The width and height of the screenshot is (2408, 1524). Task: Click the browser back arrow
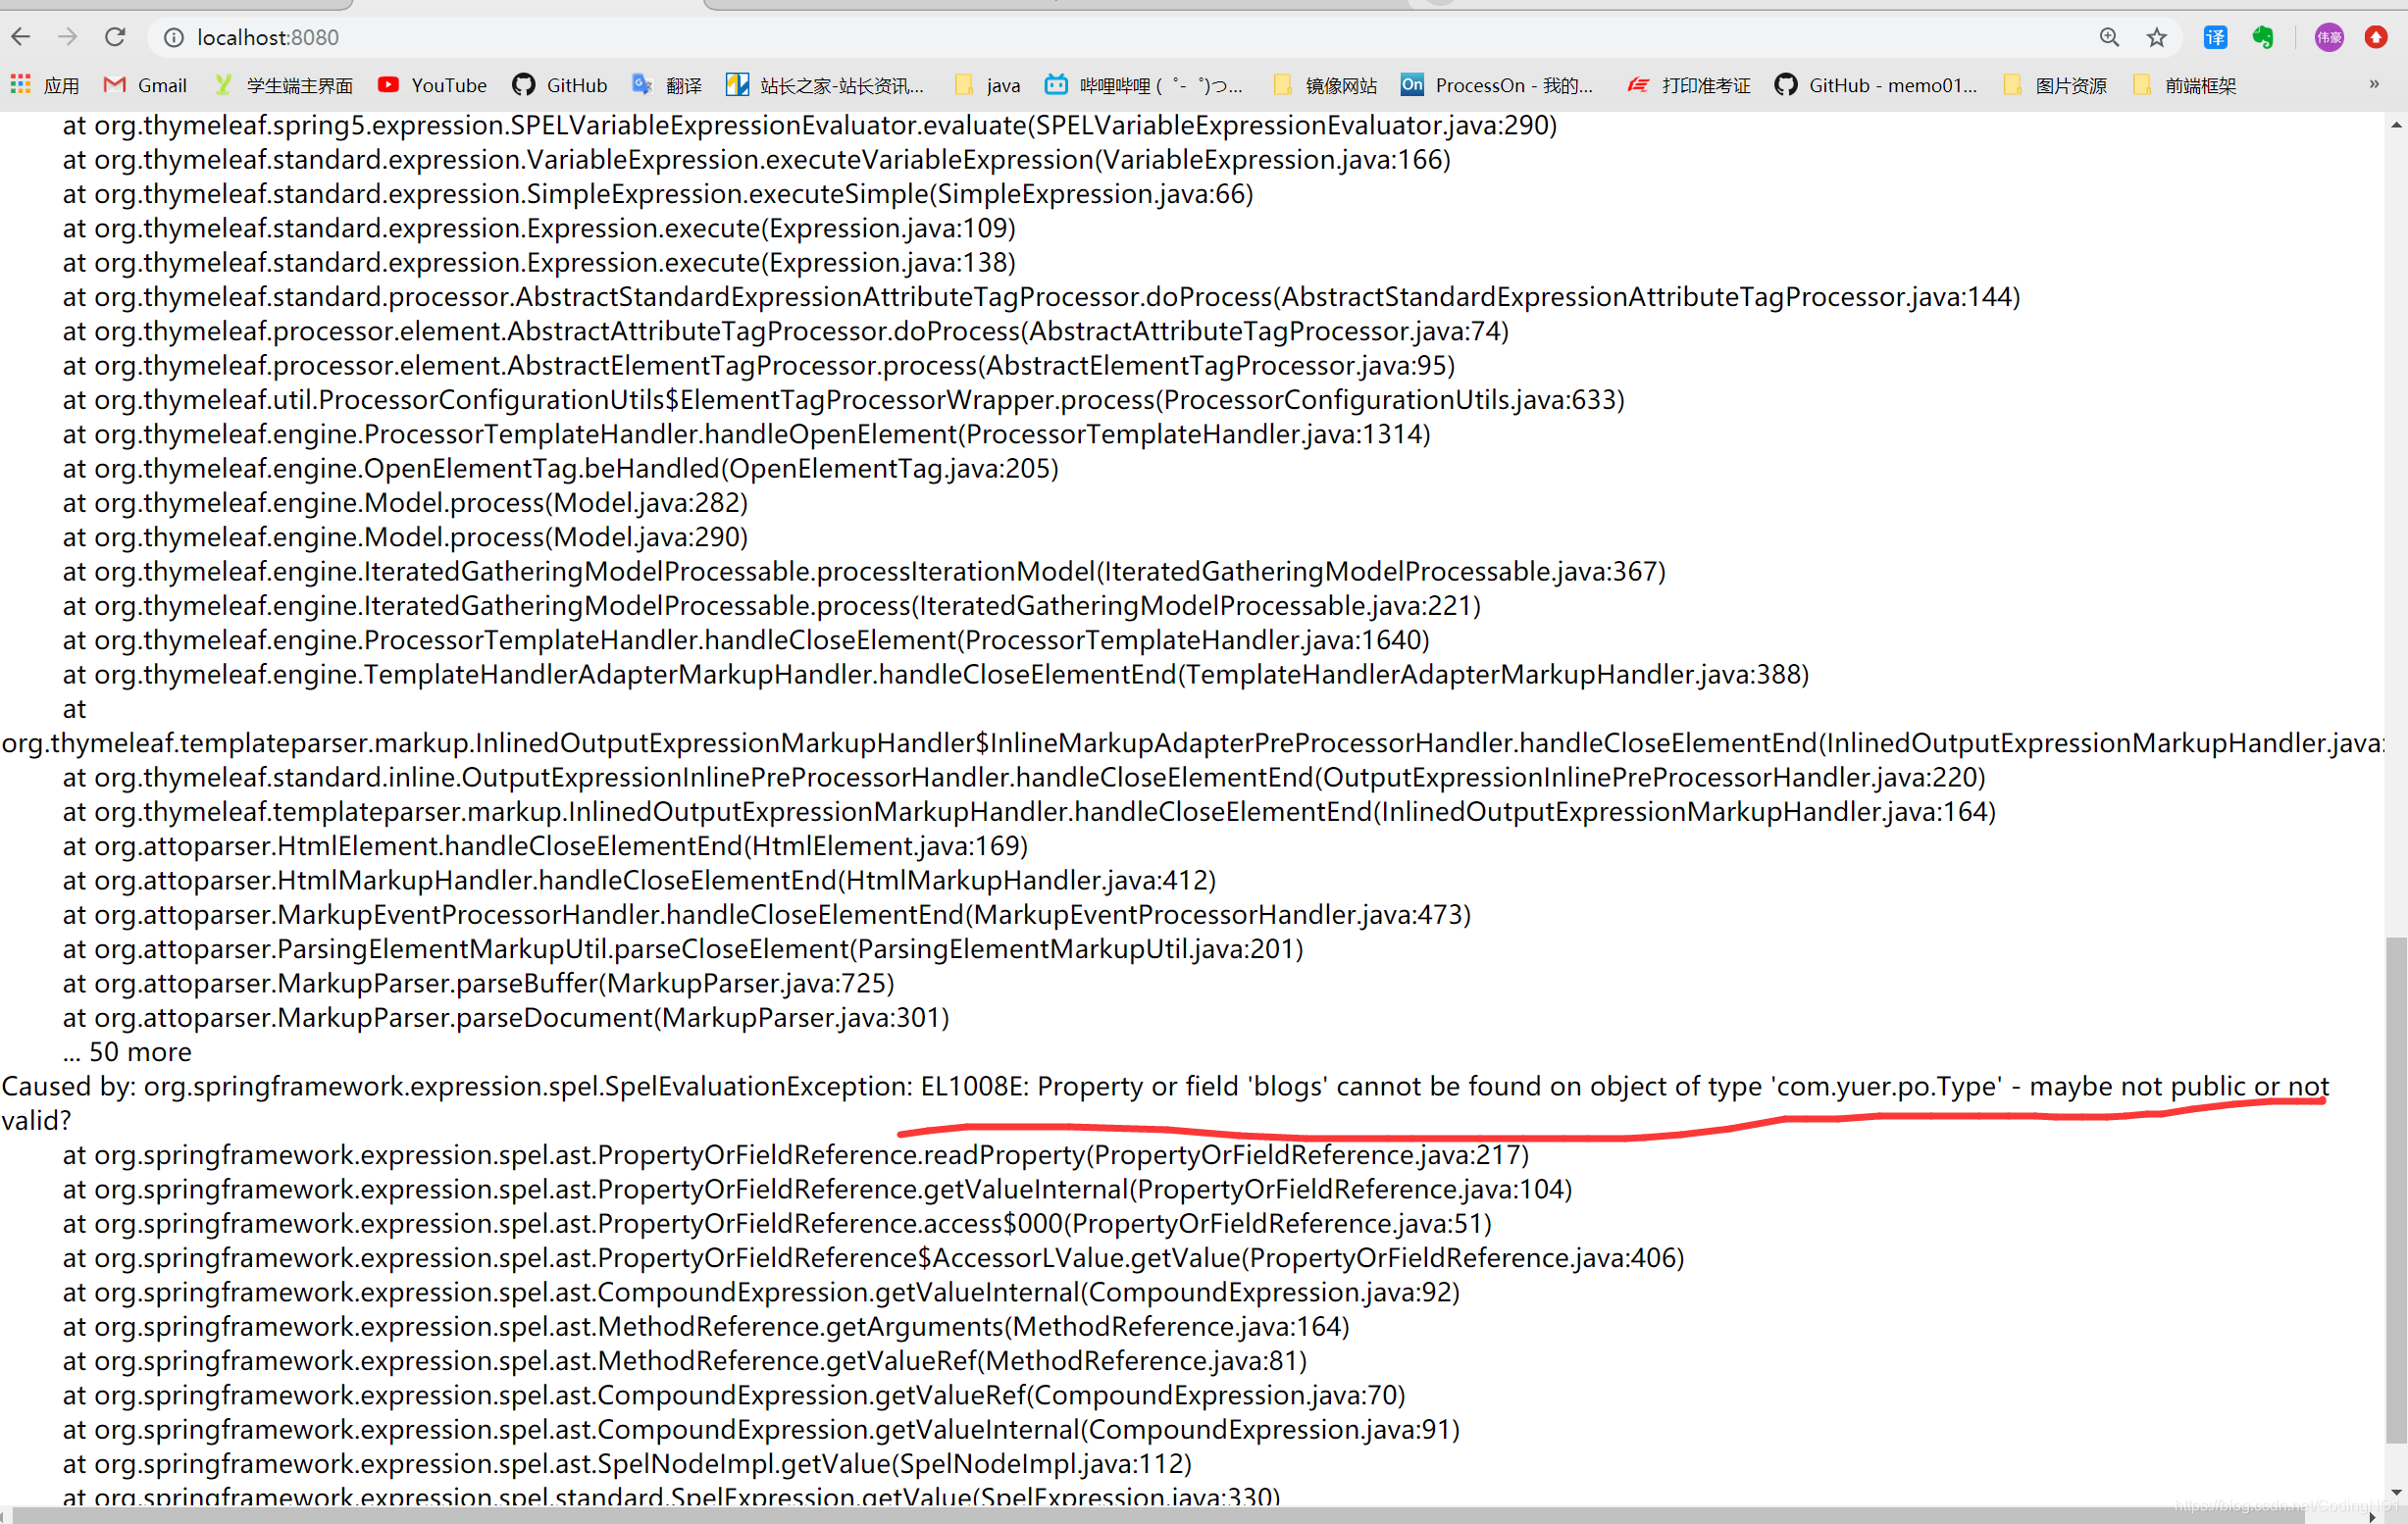coord(21,37)
